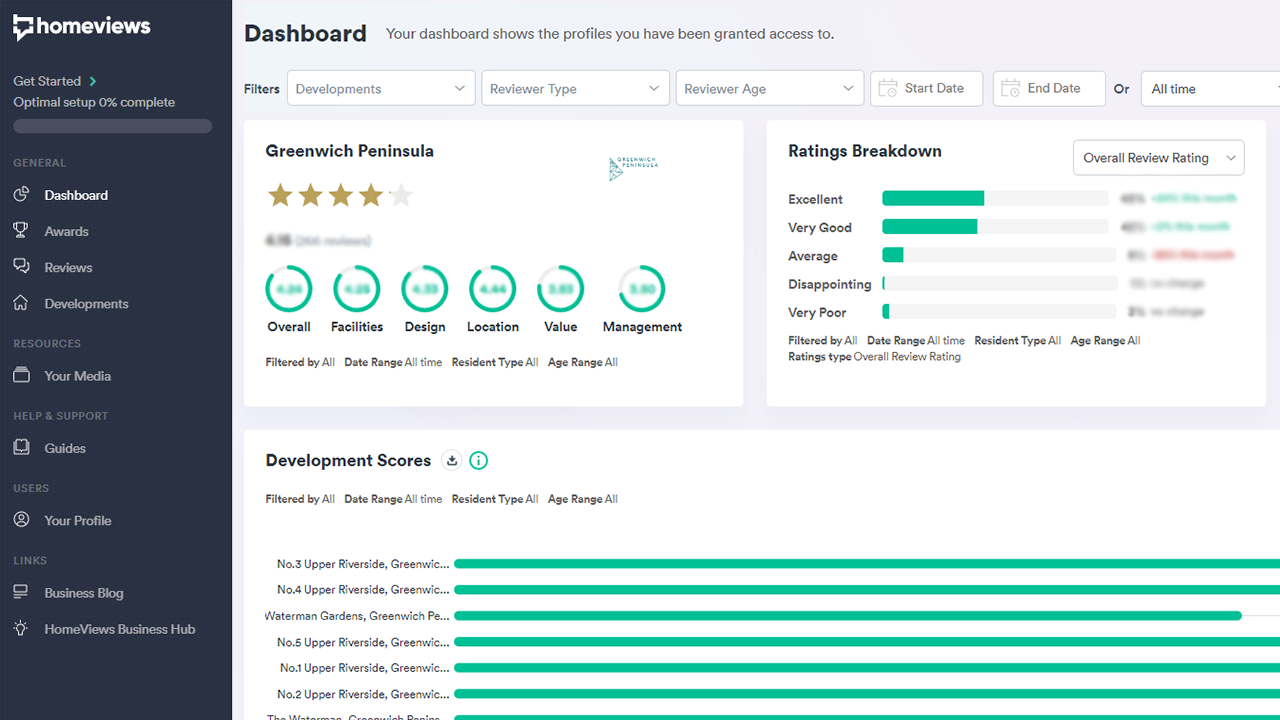Open Awards from the sidebar
1280x720 pixels.
66,231
